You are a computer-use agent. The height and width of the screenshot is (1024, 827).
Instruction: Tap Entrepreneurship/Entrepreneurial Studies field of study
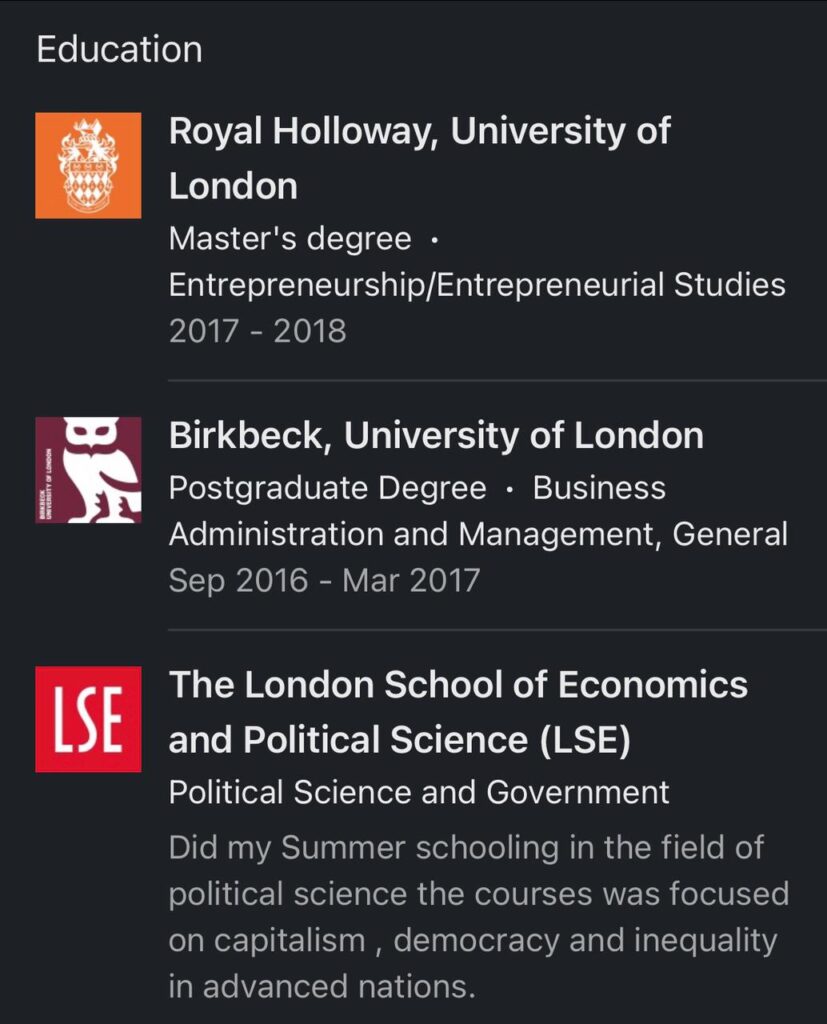pos(477,285)
